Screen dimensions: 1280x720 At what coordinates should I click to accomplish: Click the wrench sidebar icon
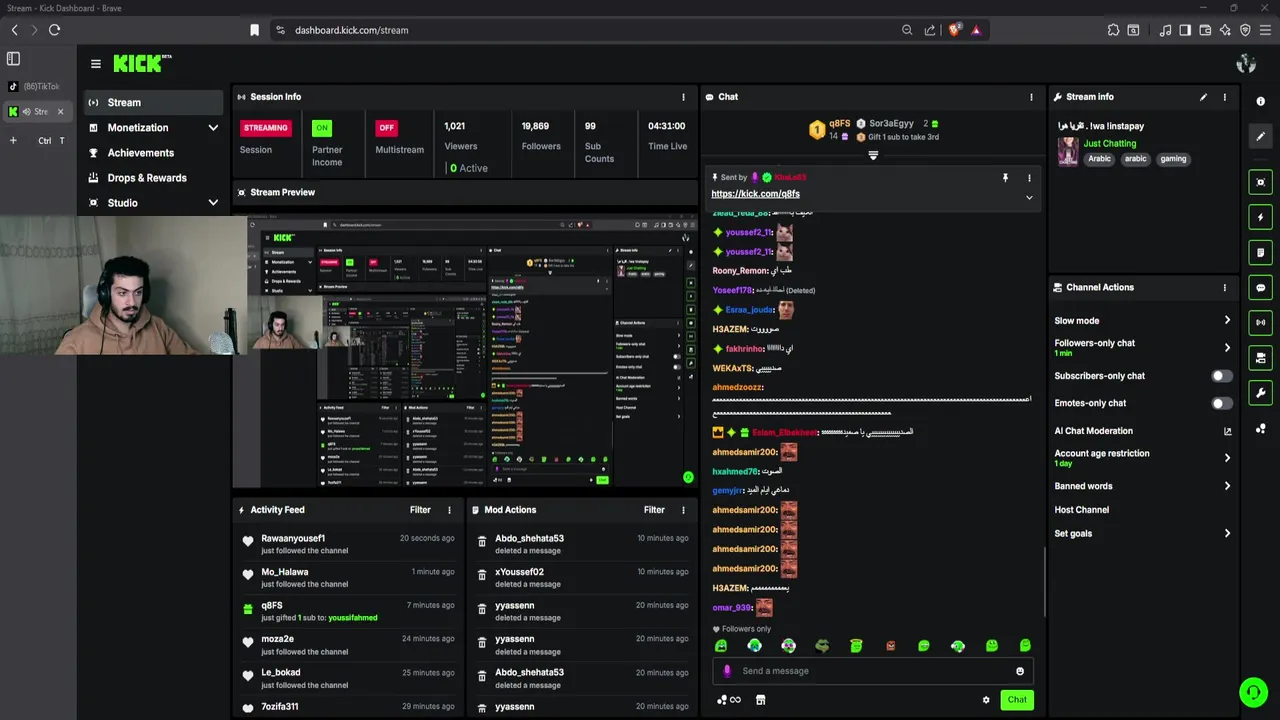tap(1260, 392)
